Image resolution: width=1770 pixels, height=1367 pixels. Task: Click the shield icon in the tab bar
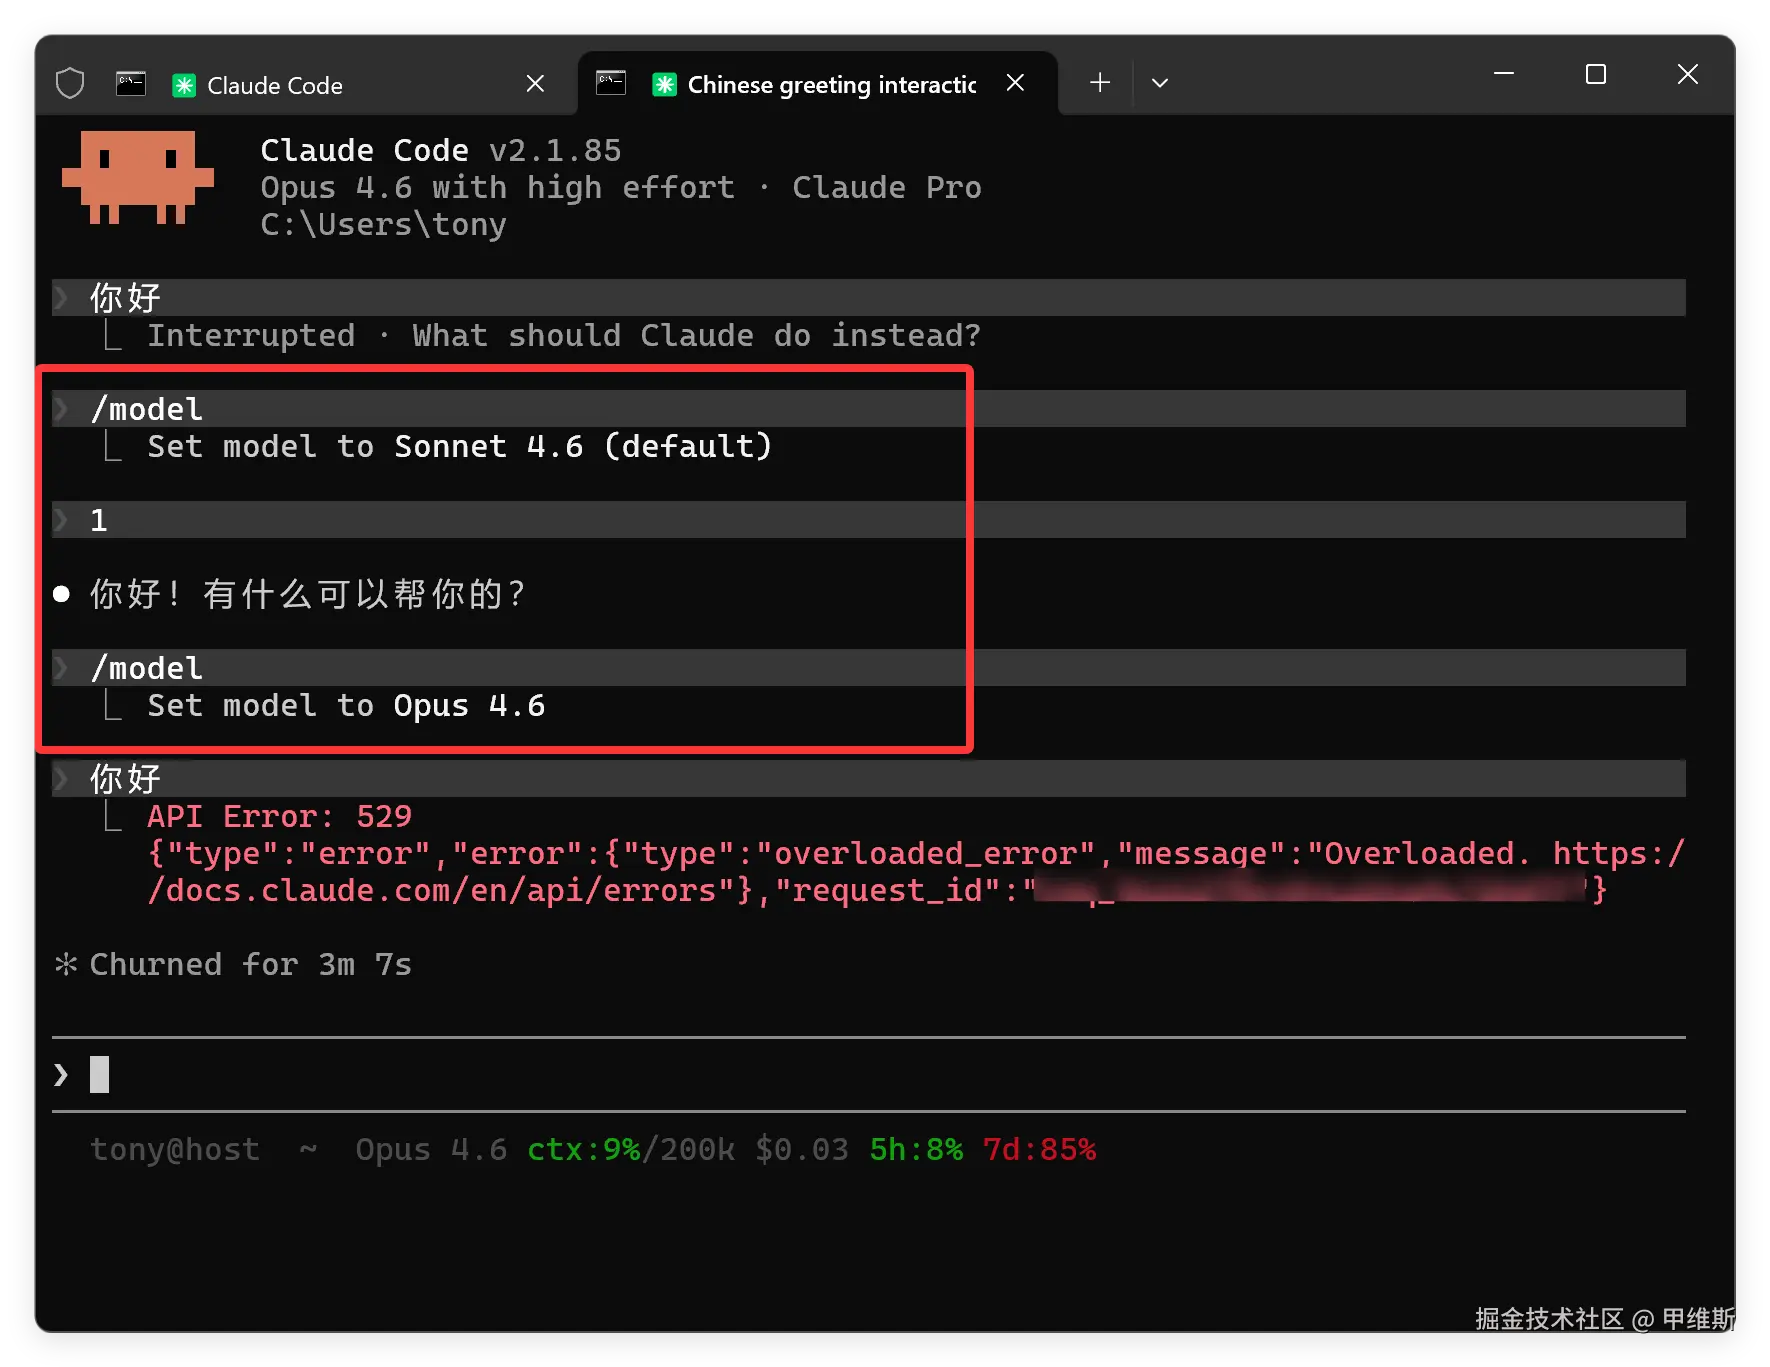click(x=70, y=83)
